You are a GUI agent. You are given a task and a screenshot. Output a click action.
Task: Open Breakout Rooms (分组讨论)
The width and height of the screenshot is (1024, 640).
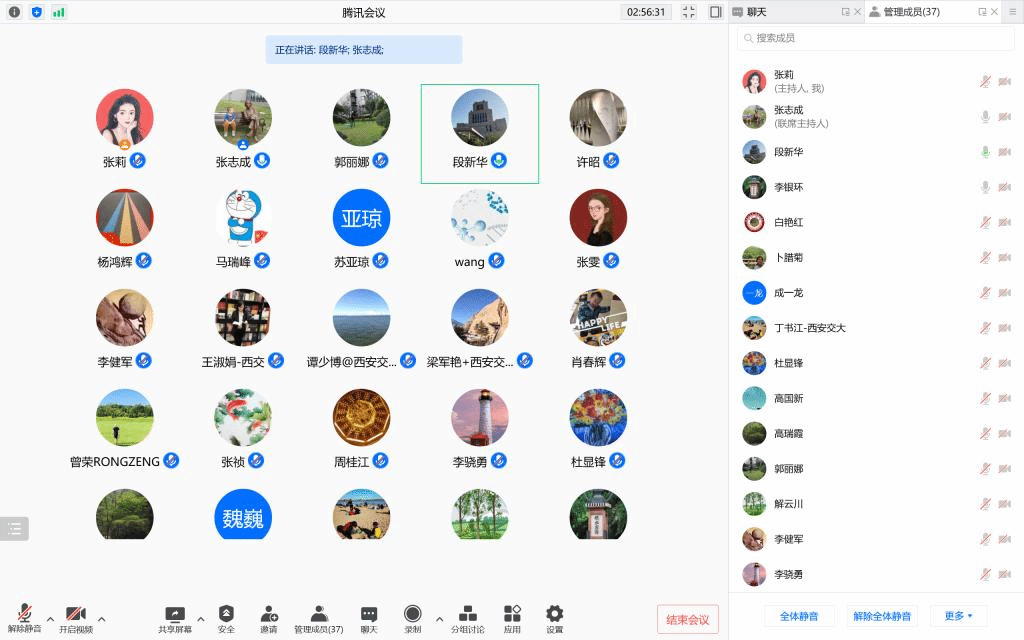(x=467, y=615)
